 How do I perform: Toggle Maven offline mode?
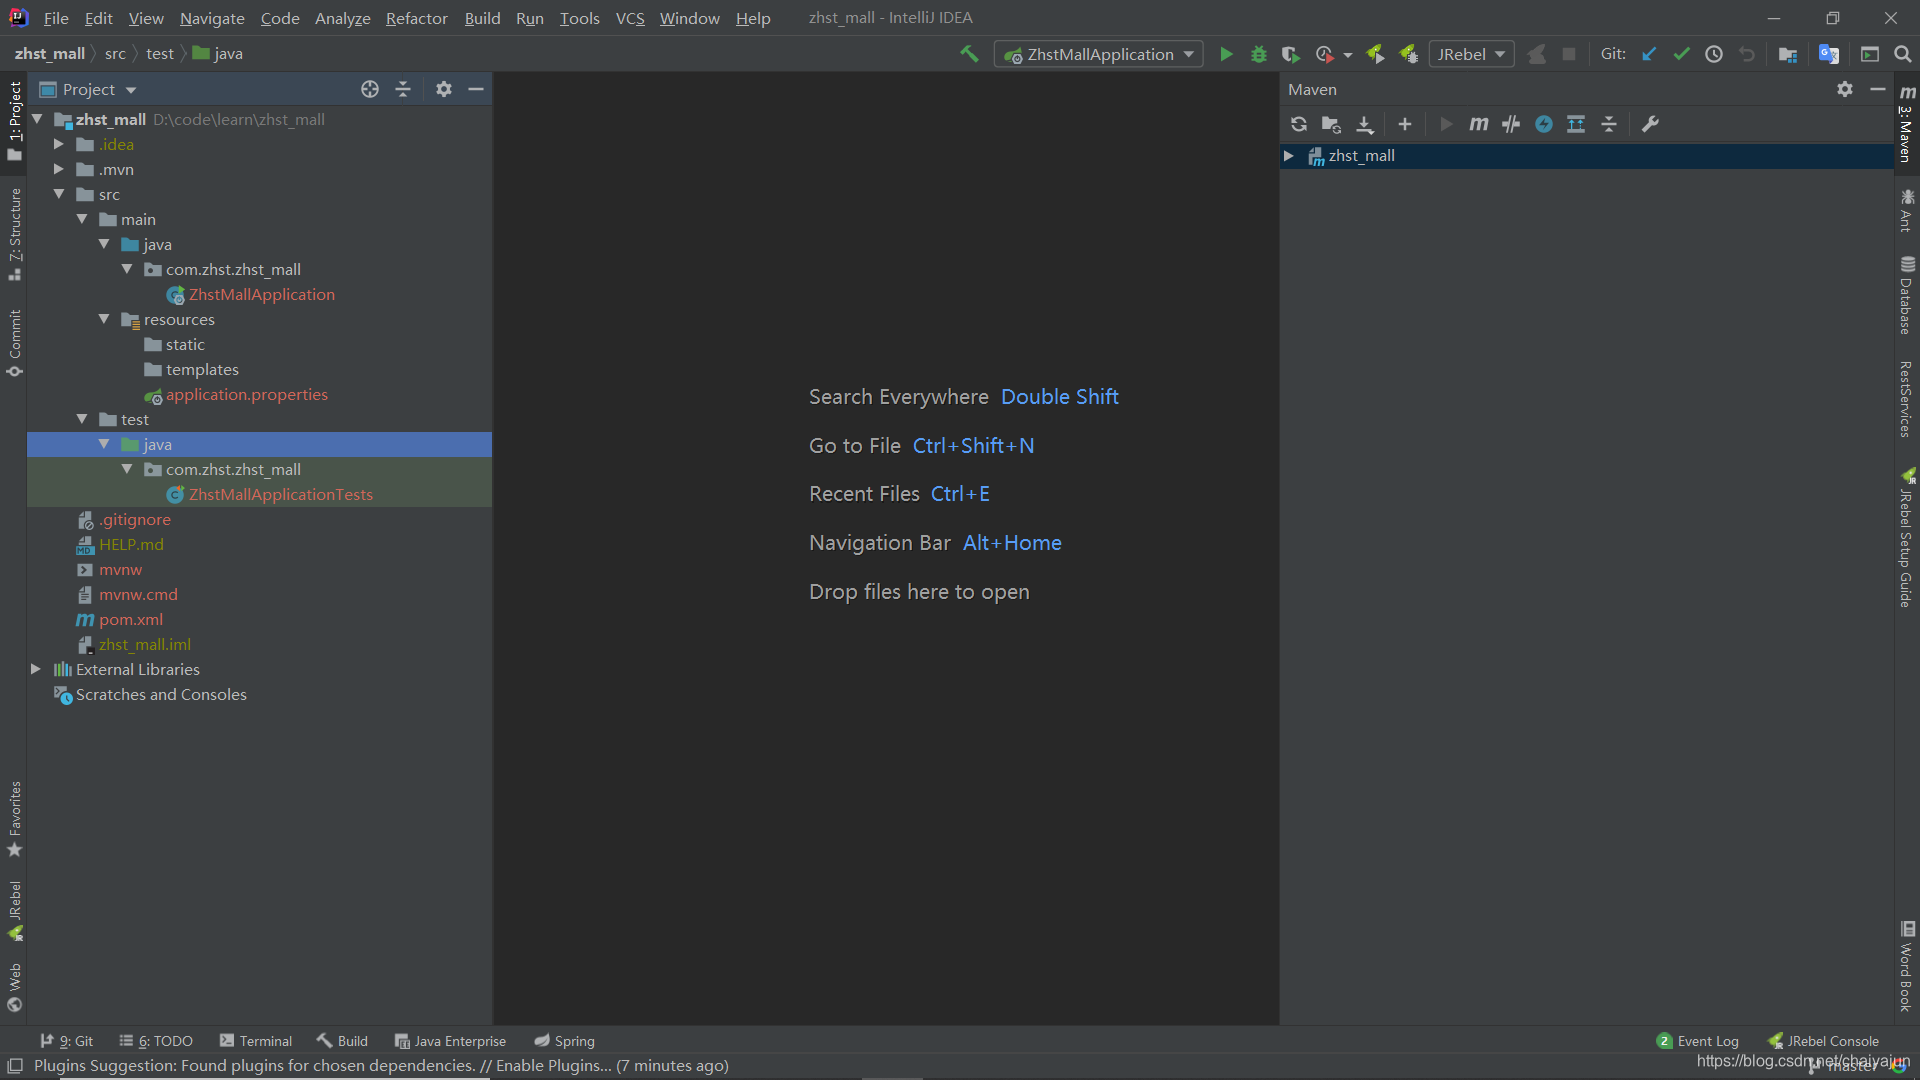[x=1511, y=124]
